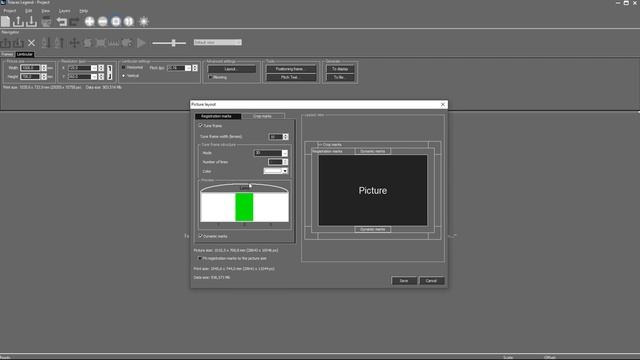The image size is (640, 360).
Task: Click the dark Picture area in layout view
Action: [x=373, y=190]
